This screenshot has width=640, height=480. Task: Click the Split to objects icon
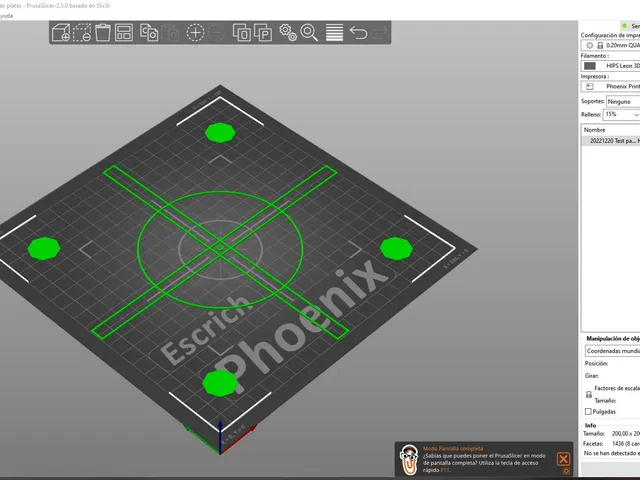pyautogui.click(x=242, y=33)
